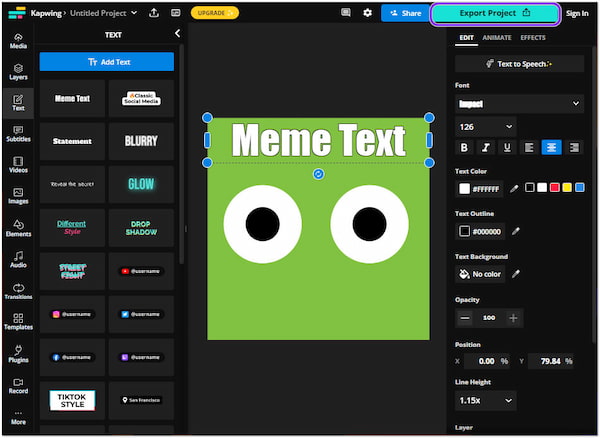Pick text outline color with eyedropper
This screenshot has width=600, height=438.
[x=515, y=231]
